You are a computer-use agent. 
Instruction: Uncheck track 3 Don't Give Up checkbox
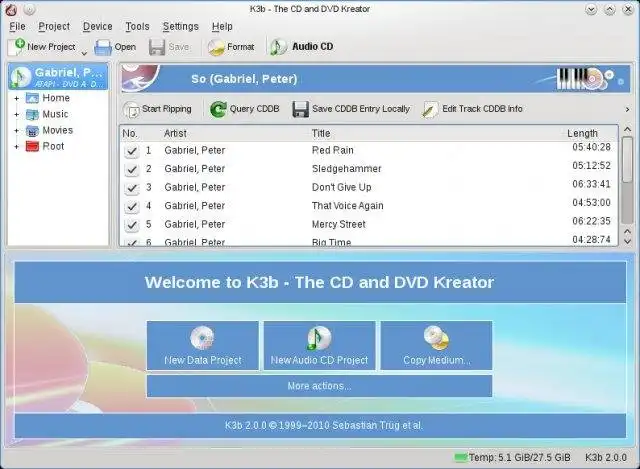point(131,188)
